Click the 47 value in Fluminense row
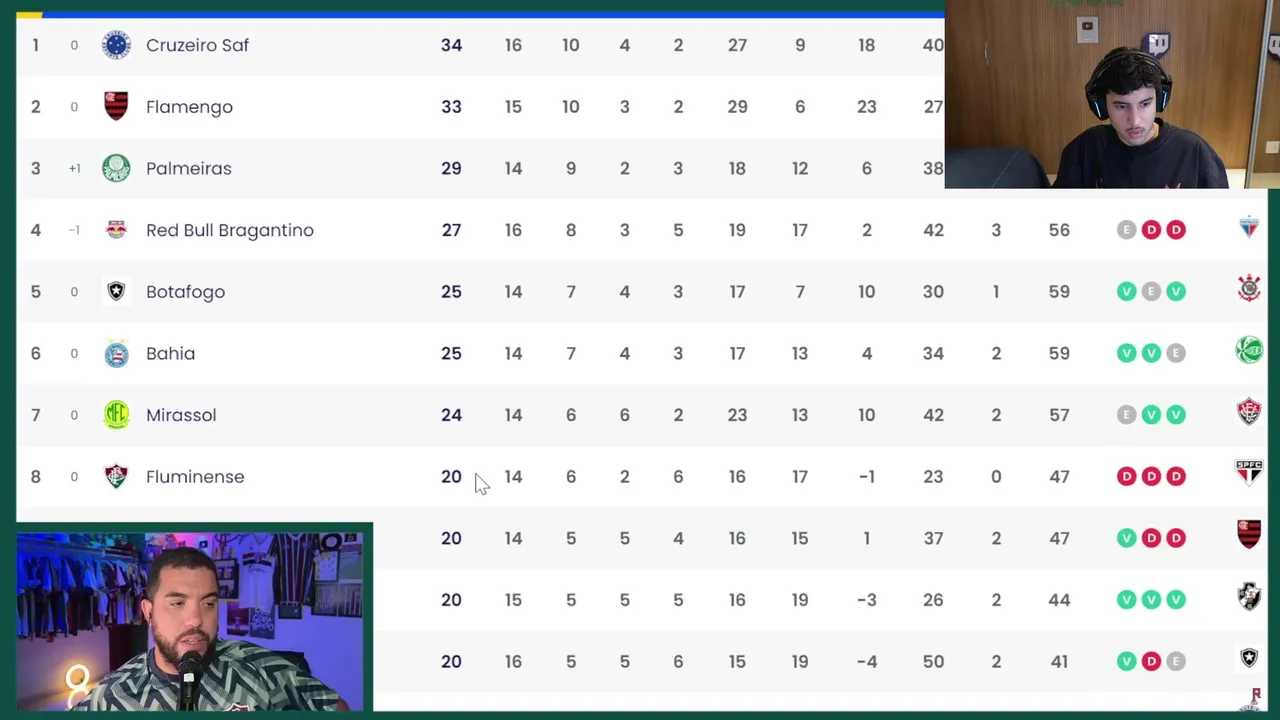 [1059, 477]
